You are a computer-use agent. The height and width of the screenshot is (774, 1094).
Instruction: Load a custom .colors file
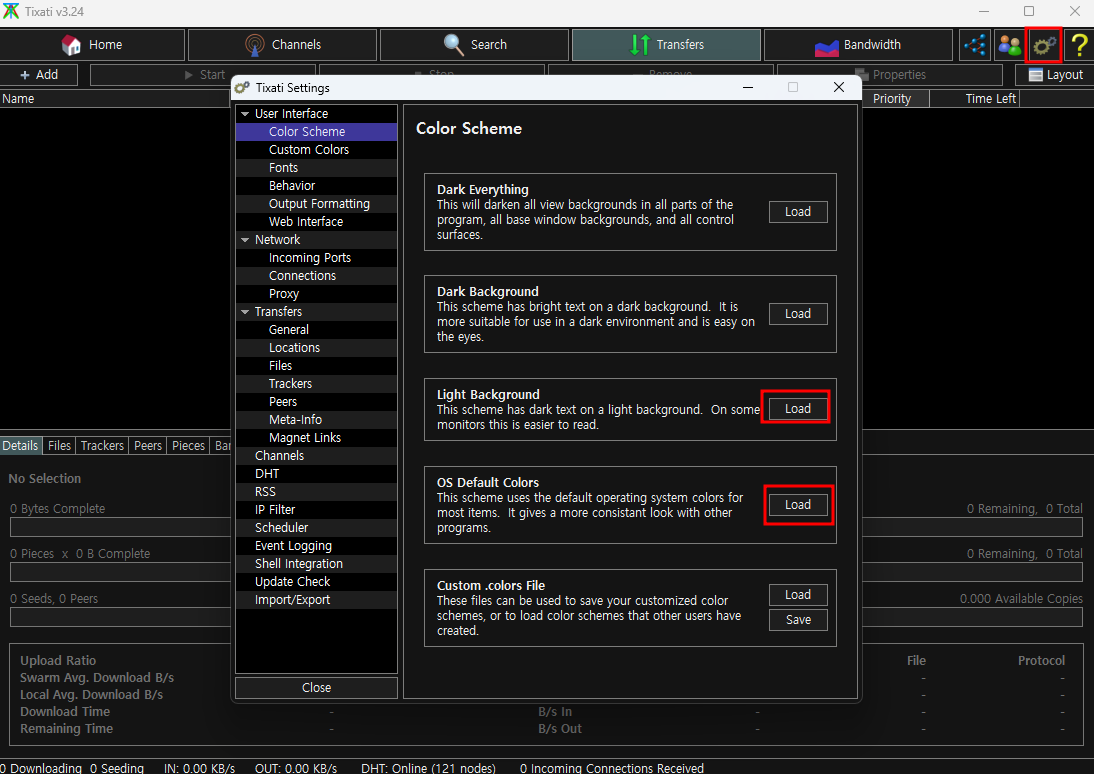(x=798, y=595)
